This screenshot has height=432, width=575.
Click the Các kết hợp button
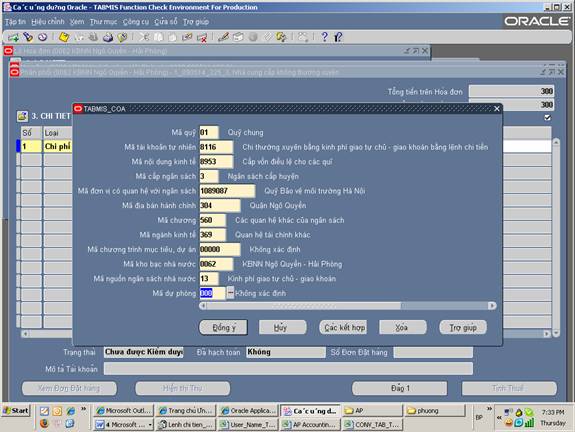point(343,327)
